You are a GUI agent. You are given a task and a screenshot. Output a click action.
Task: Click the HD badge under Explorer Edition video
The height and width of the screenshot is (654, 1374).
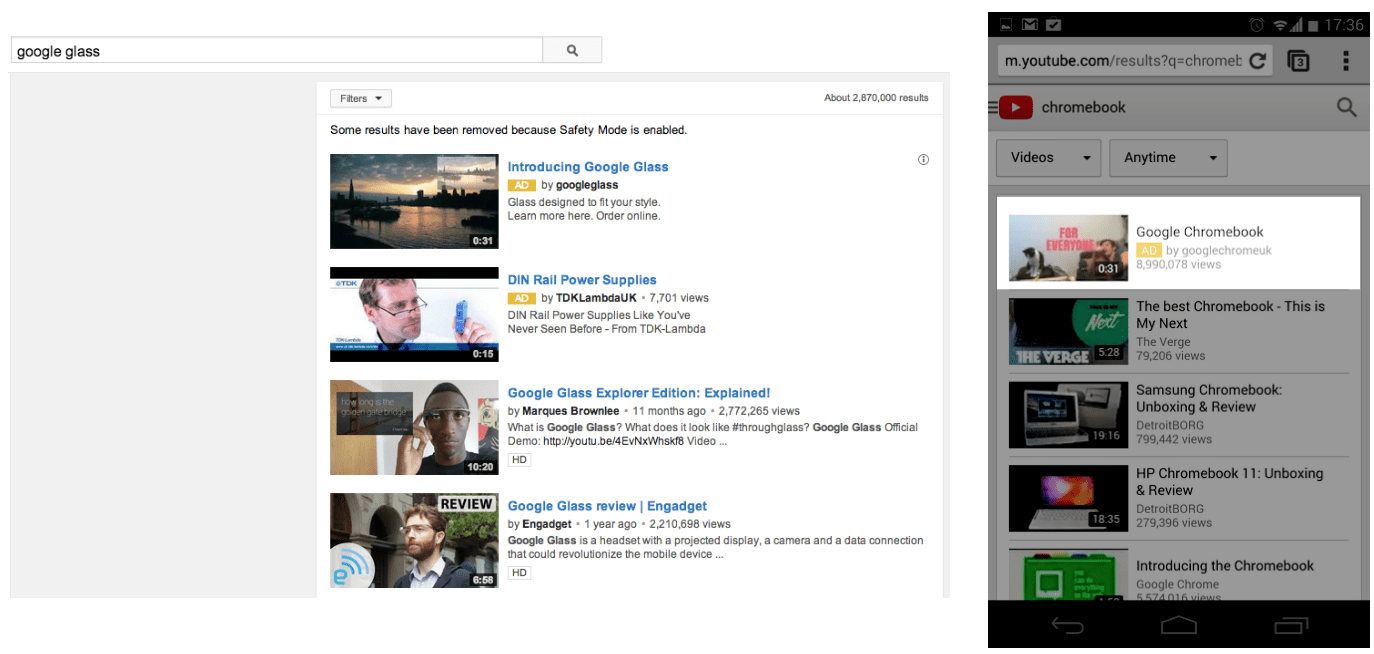(x=519, y=460)
